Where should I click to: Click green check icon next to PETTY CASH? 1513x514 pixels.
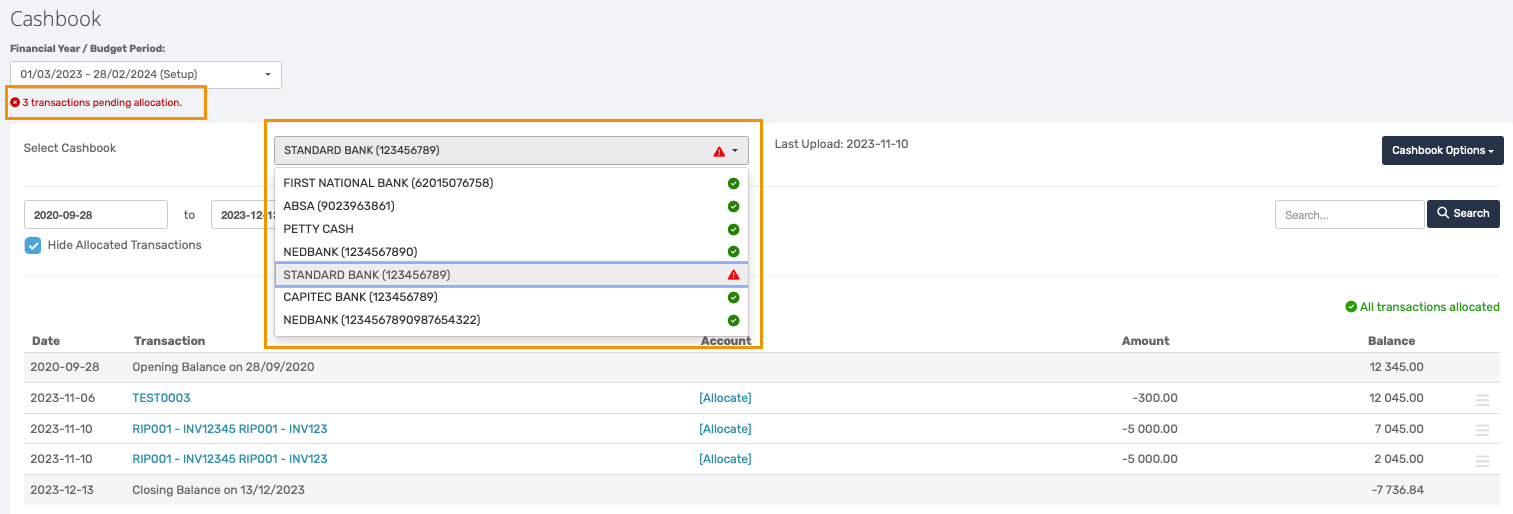click(x=733, y=229)
